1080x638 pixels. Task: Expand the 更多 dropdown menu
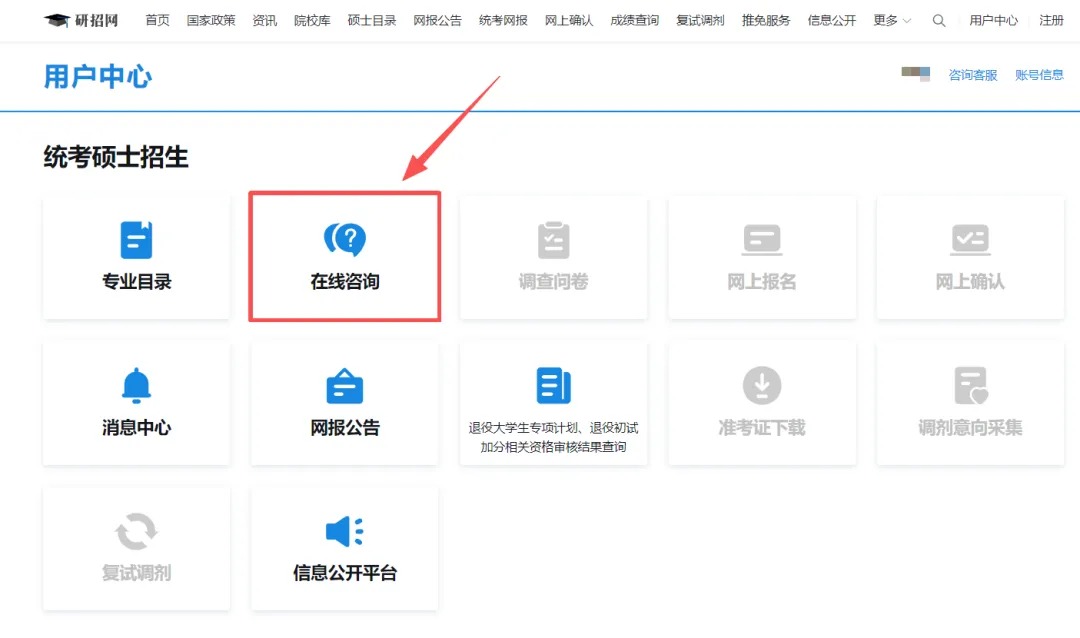[x=890, y=20]
